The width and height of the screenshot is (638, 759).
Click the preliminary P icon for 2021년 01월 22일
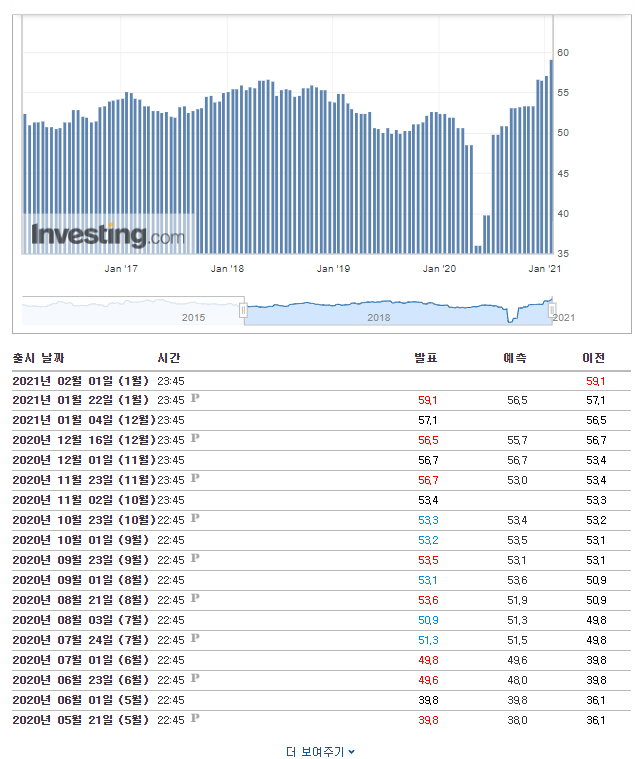[195, 398]
